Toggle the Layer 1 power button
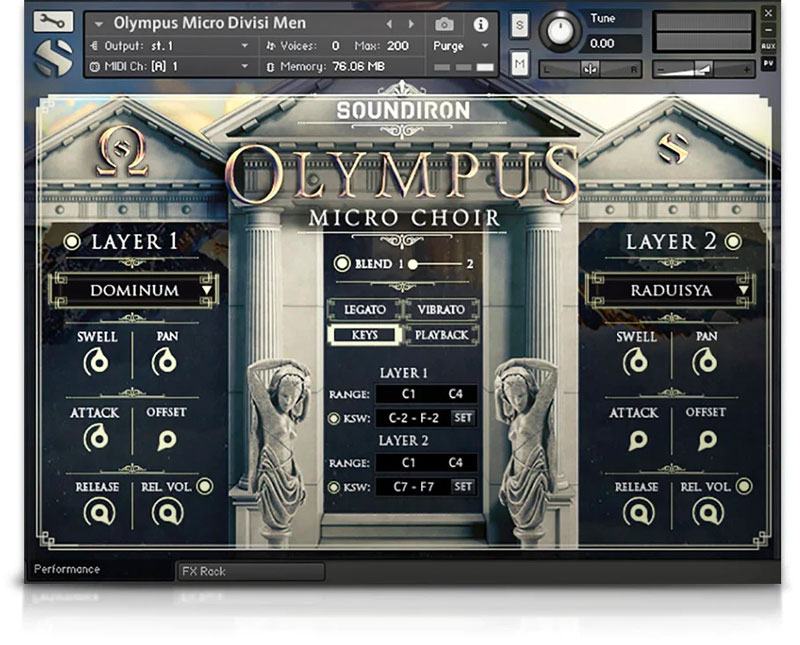This screenshot has height=645, width=800. click(72, 242)
